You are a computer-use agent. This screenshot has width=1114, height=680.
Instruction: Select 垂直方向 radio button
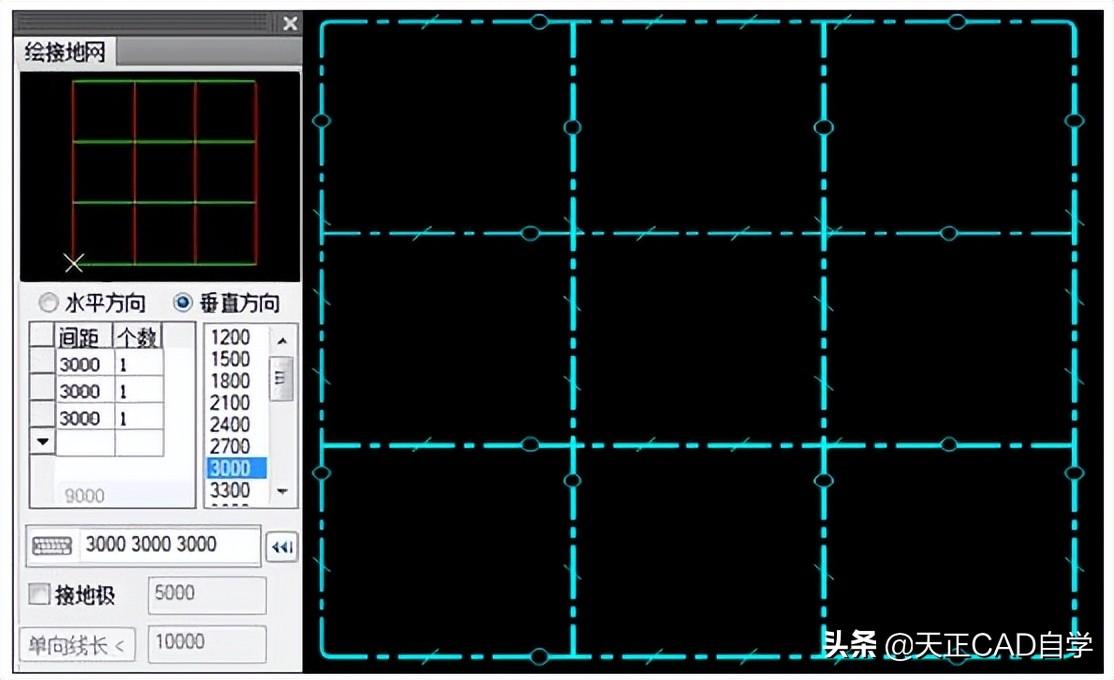pos(183,303)
